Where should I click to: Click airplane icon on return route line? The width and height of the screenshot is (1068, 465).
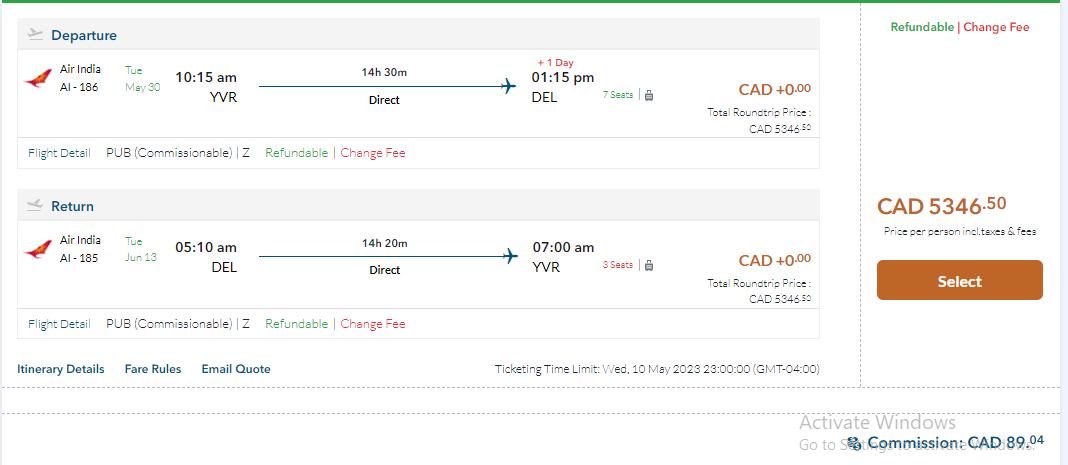[x=509, y=257]
